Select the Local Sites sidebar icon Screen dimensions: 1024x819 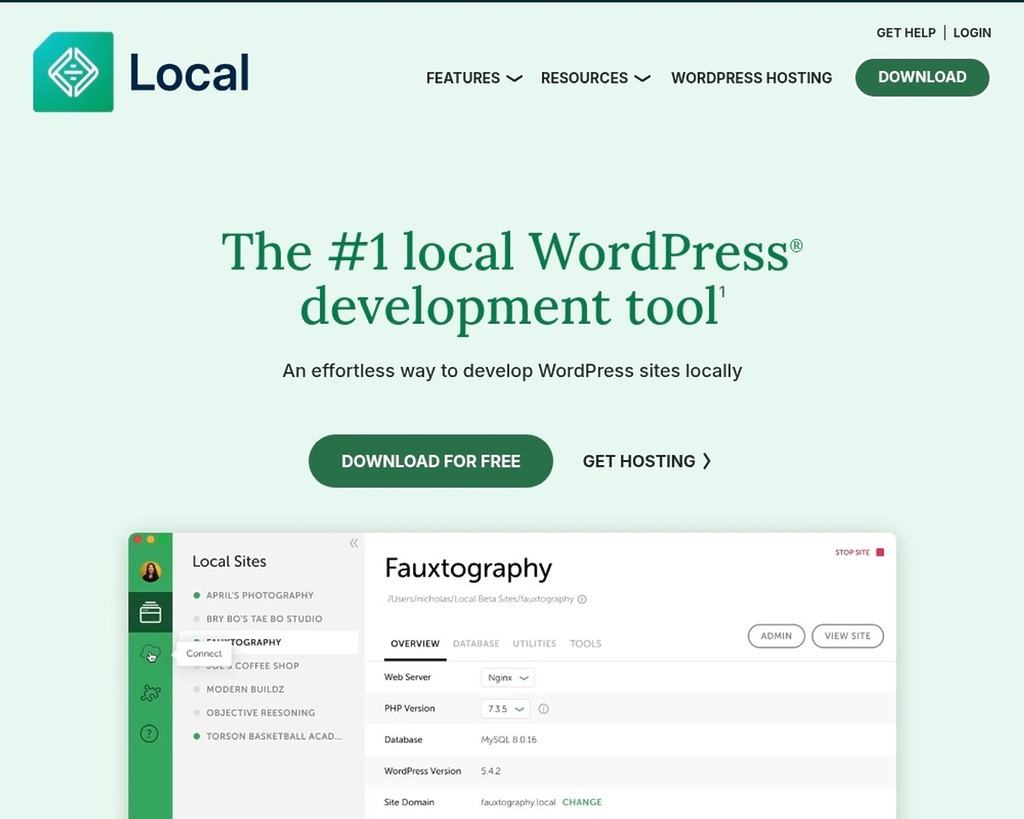150,612
